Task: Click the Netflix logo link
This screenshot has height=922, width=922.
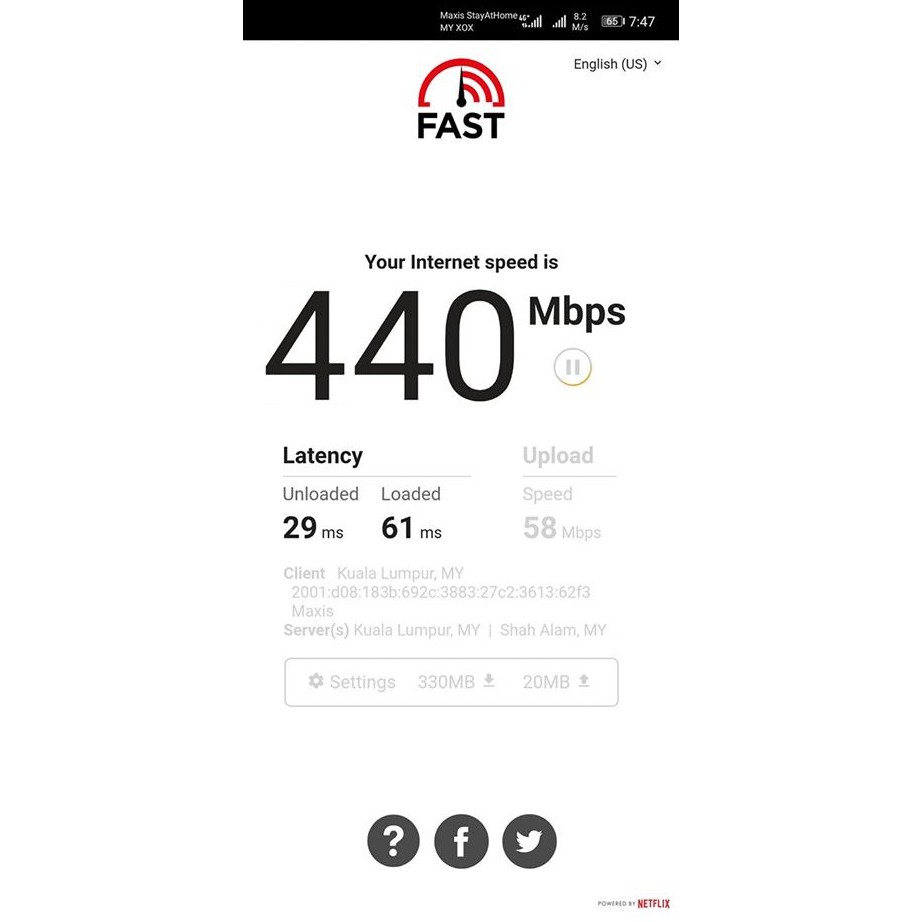Action: coord(653,903)
